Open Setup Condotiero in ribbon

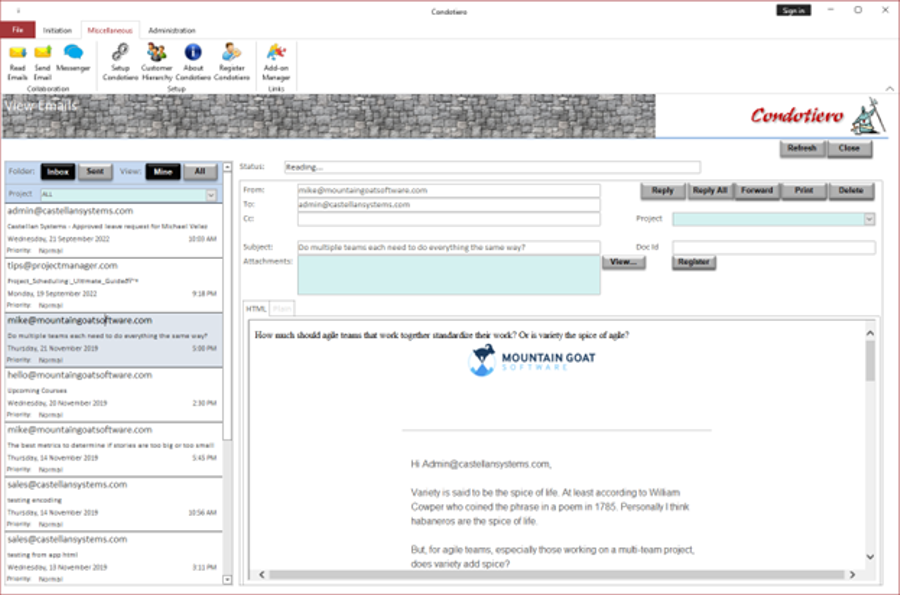pos(121,62)
